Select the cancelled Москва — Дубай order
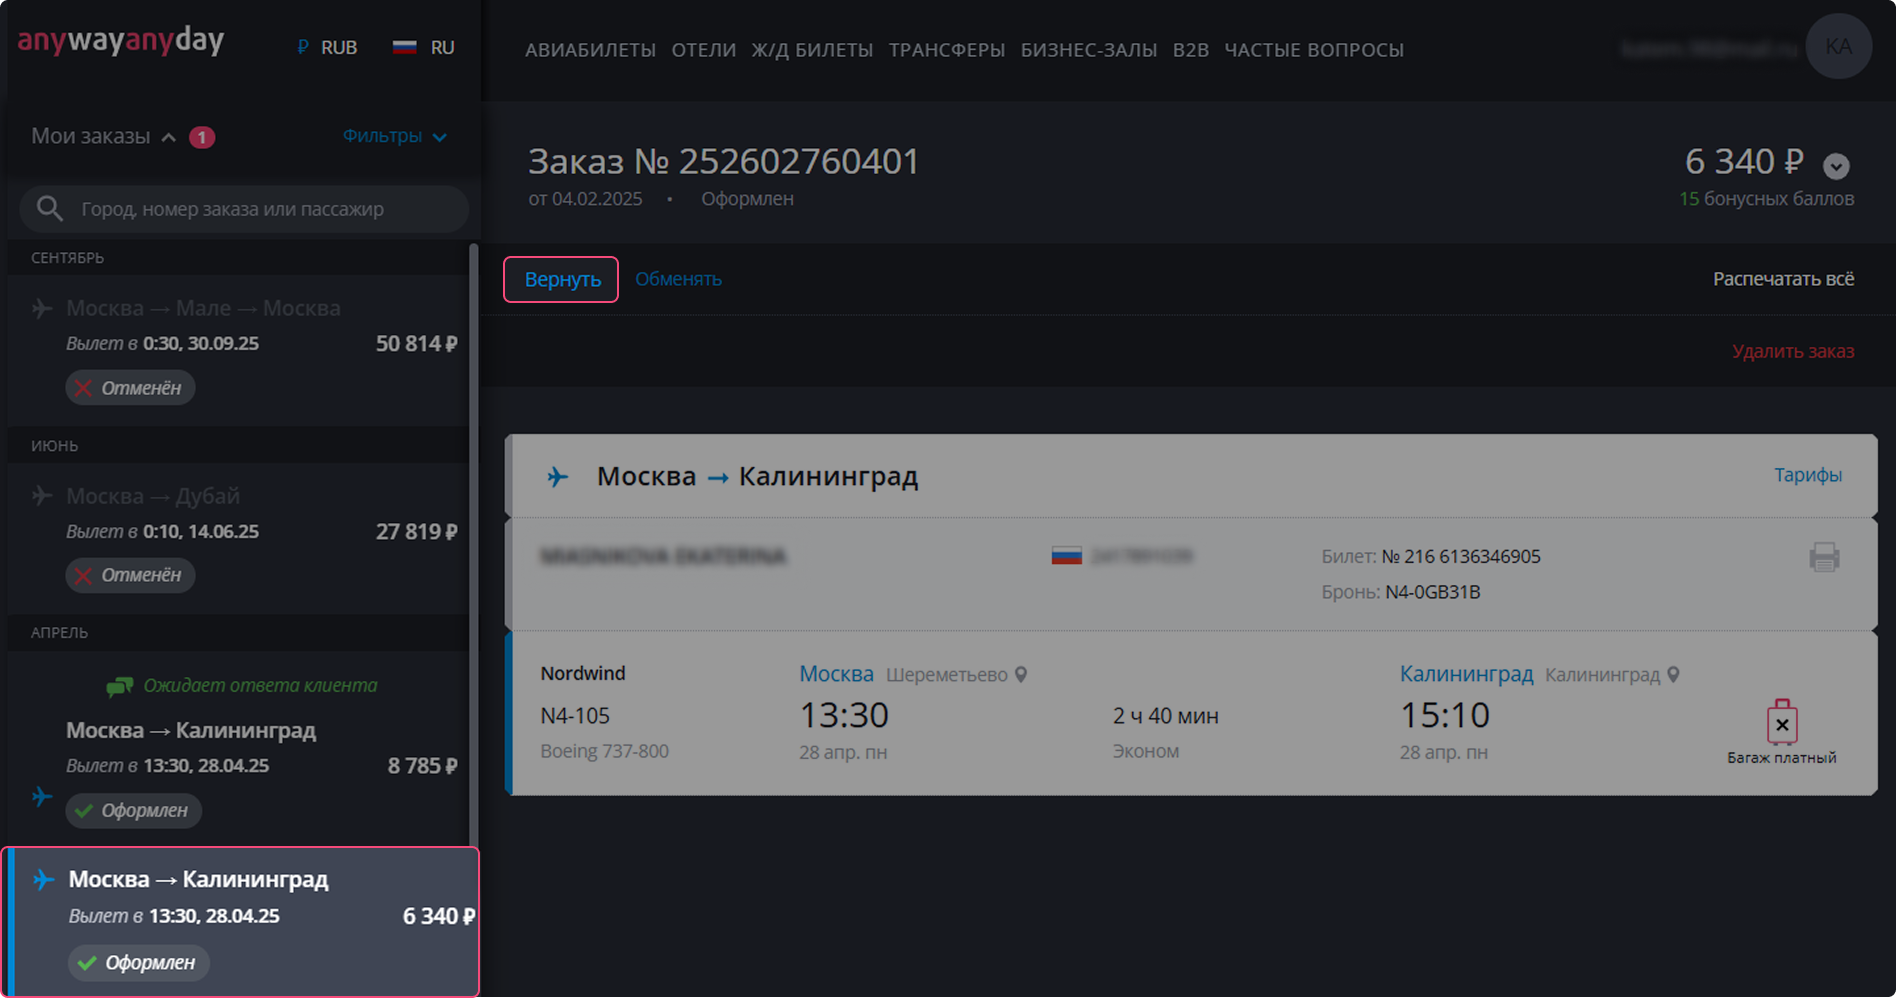This screenshot has width=1896, height=998. pos(240,530)
